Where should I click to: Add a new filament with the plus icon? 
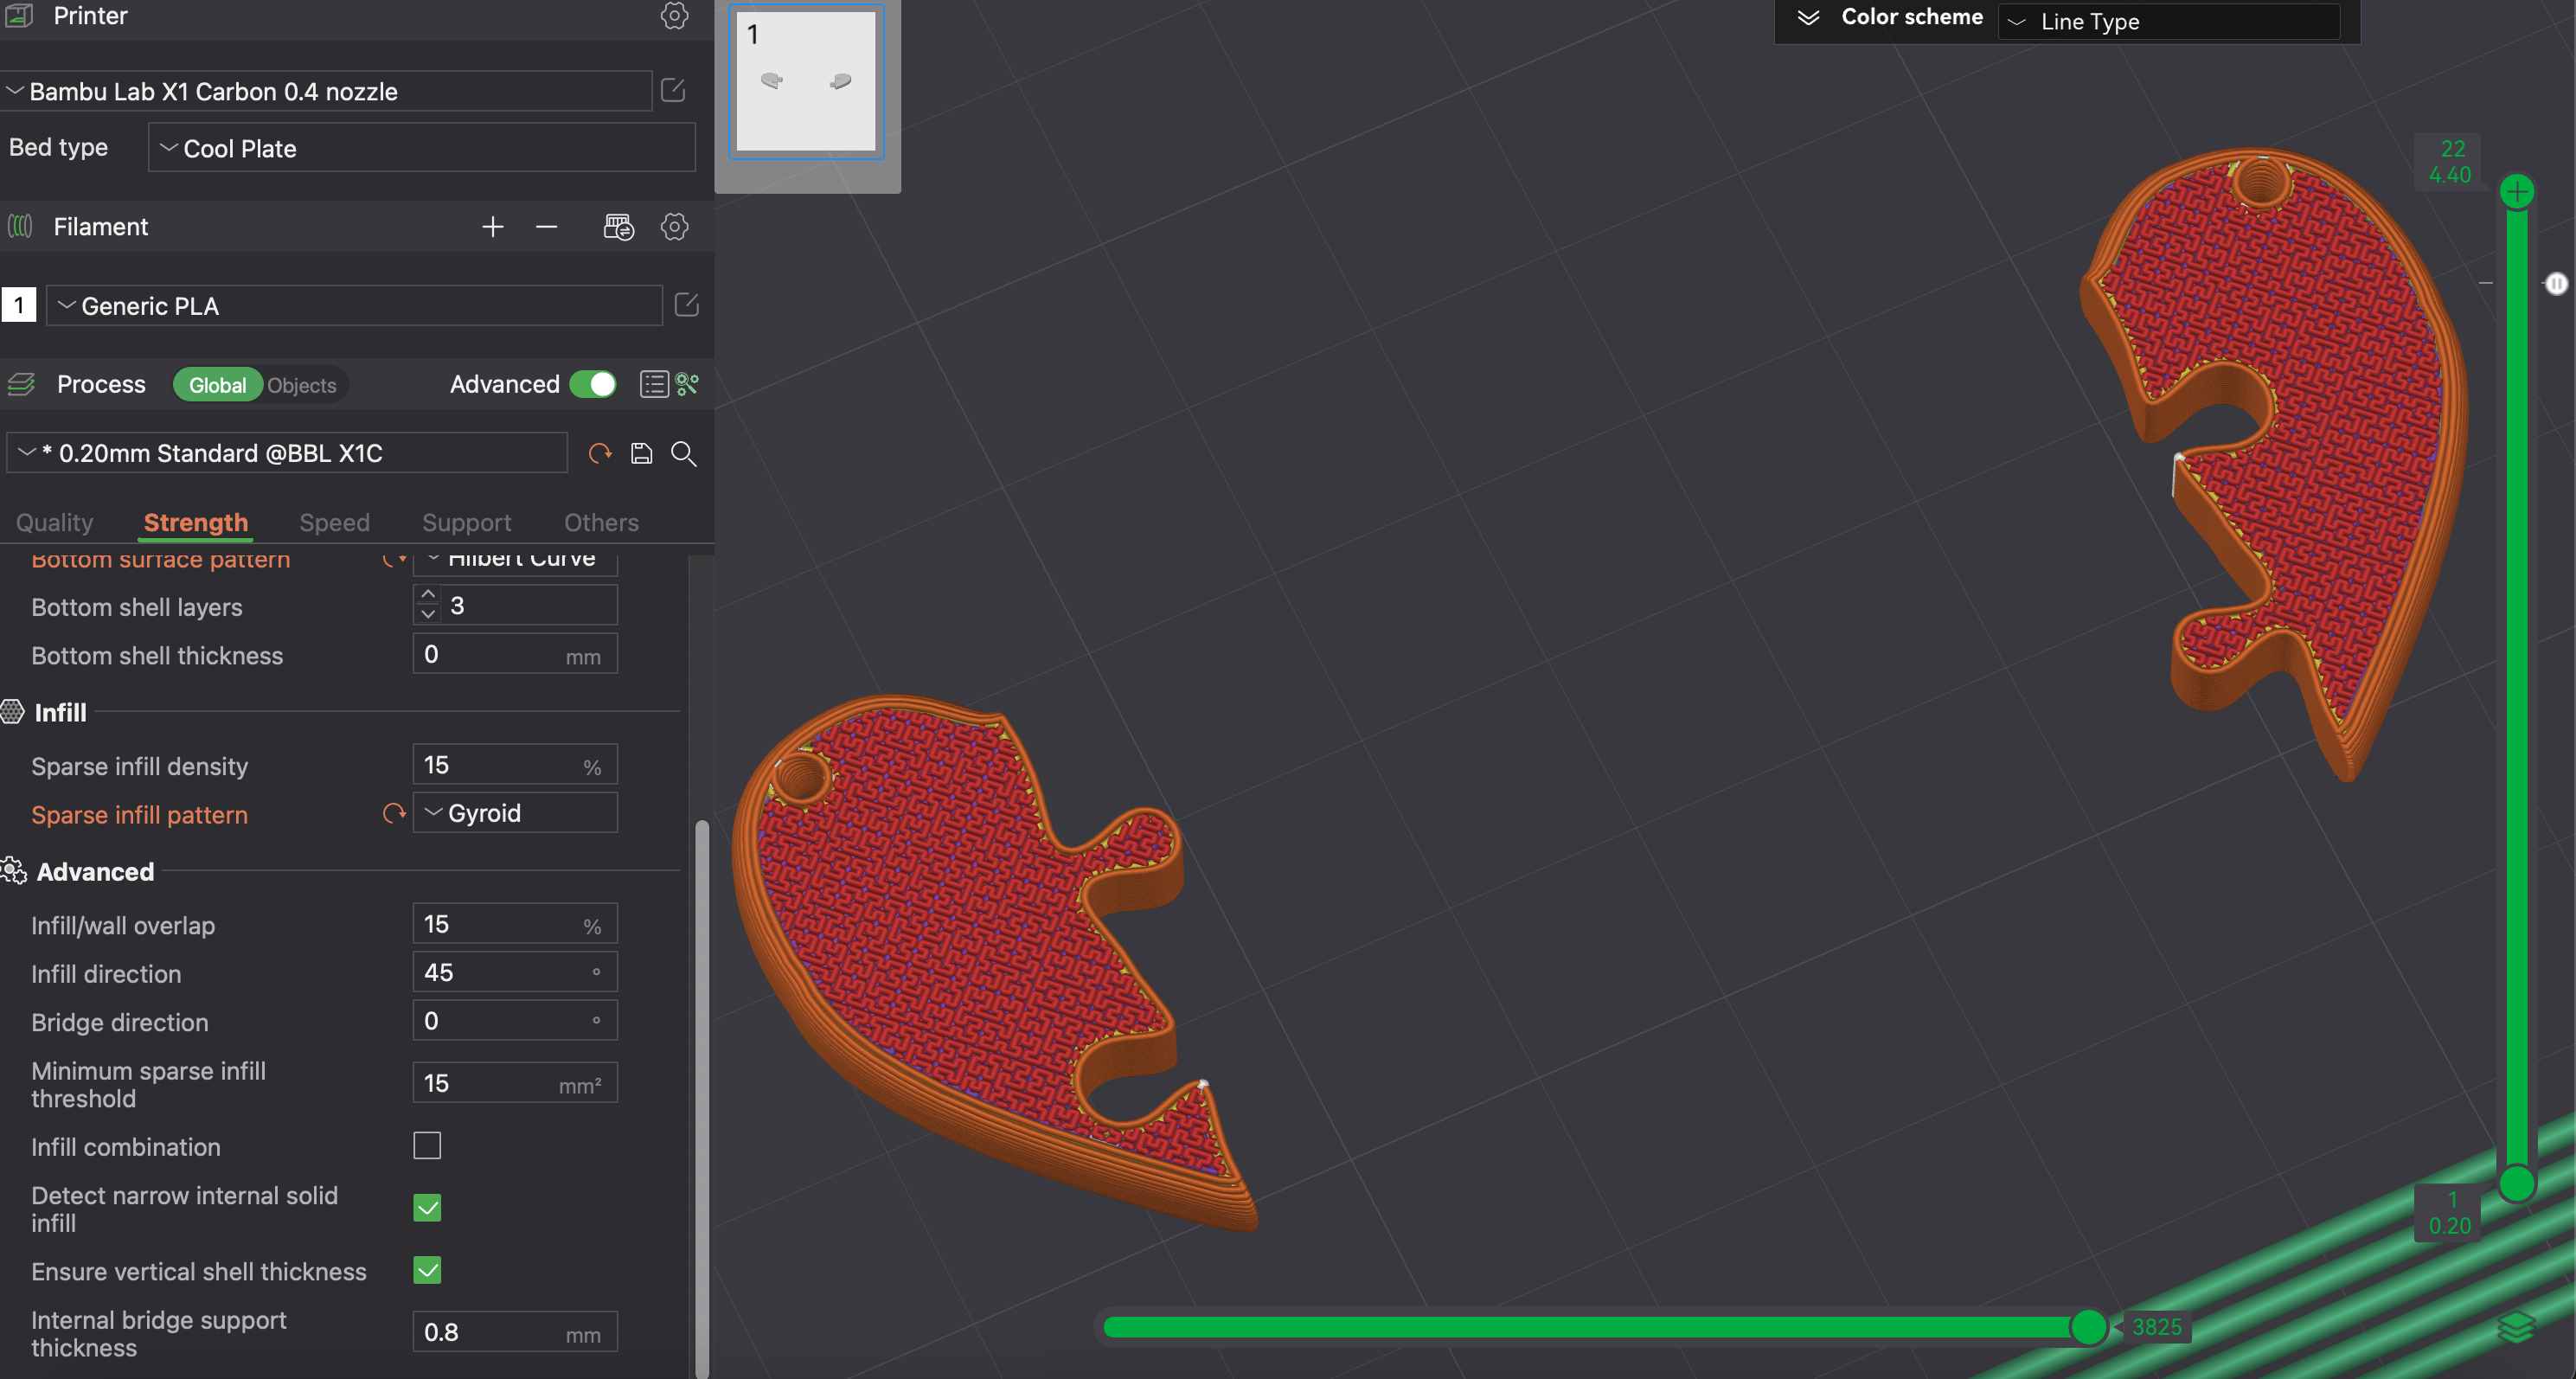click(492, 227)
